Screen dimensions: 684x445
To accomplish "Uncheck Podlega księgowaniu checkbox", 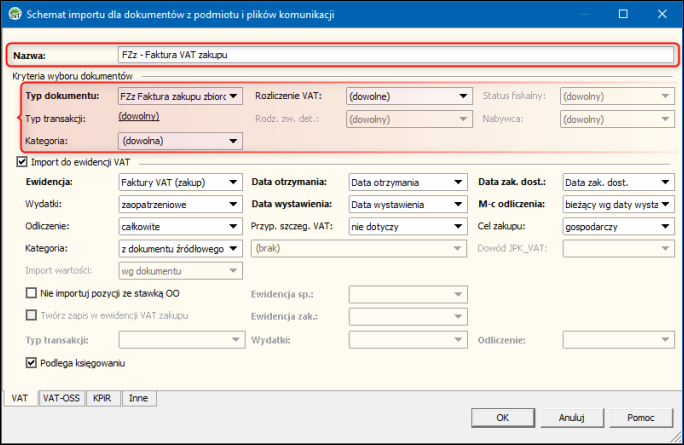I will coord(32,363).
